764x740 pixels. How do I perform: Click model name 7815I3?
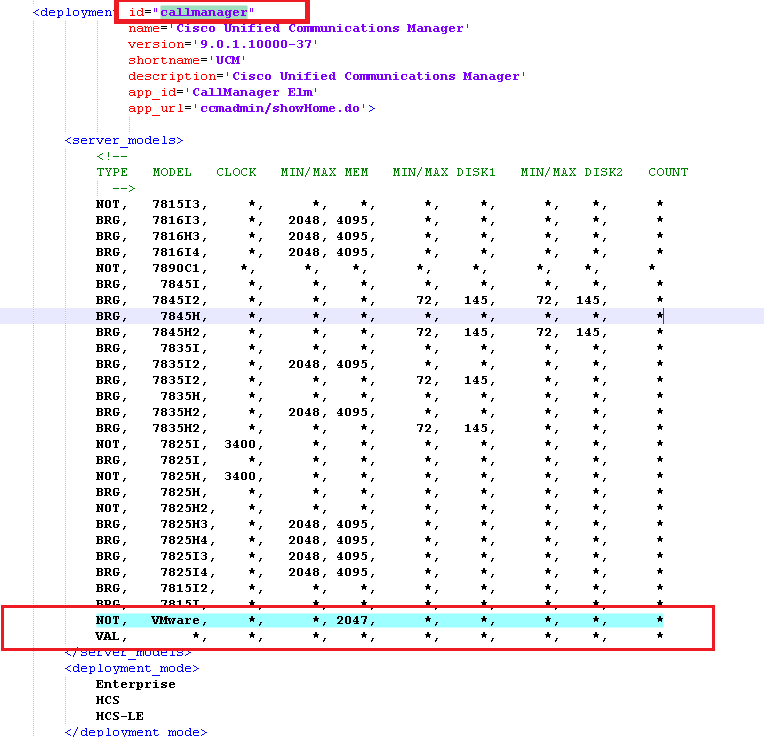pyautogui.click(x=176, y=205)
